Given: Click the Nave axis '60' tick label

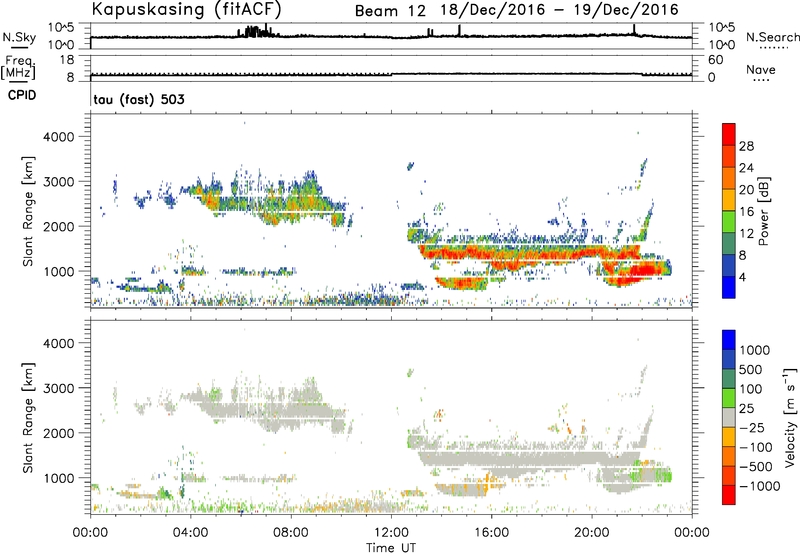Looking at the screenshot, I should (x=715, y=60).
